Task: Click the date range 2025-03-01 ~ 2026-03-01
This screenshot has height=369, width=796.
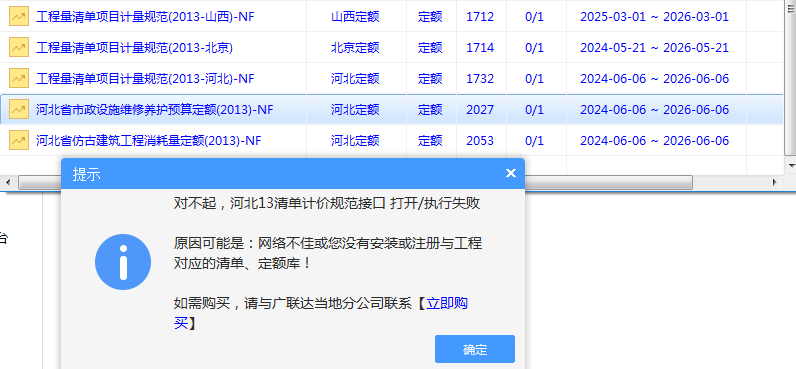Action: pyautogui.click(x=654, y=17)
